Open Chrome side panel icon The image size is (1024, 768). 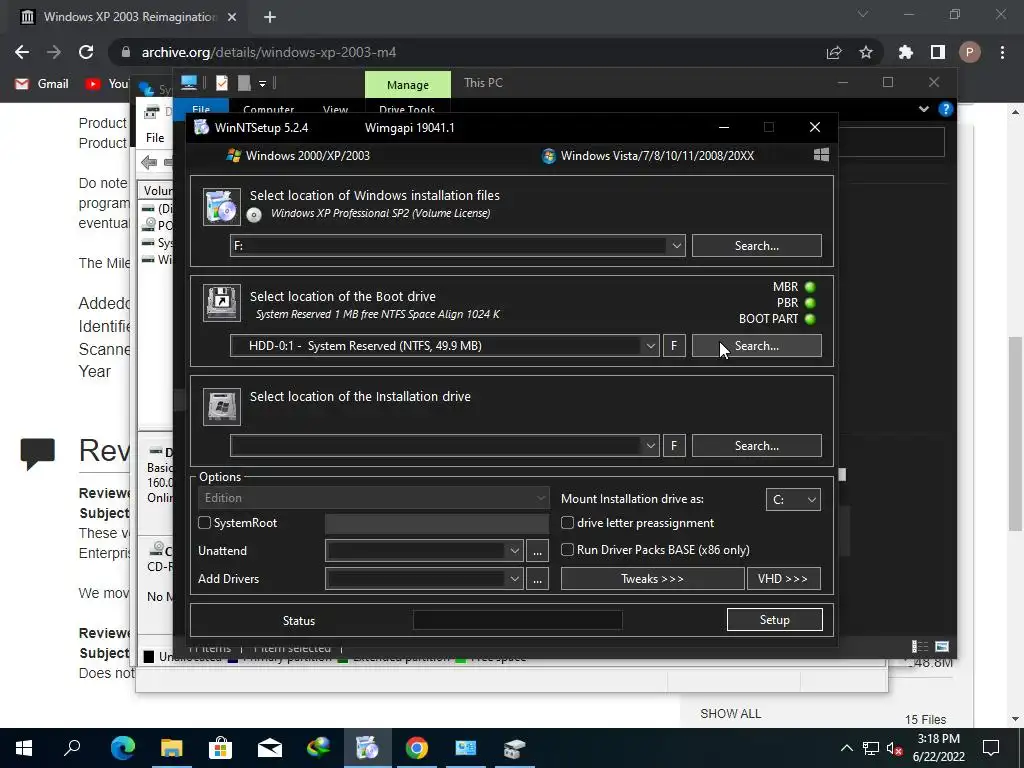pyautogui.click(x=938, y=52)
